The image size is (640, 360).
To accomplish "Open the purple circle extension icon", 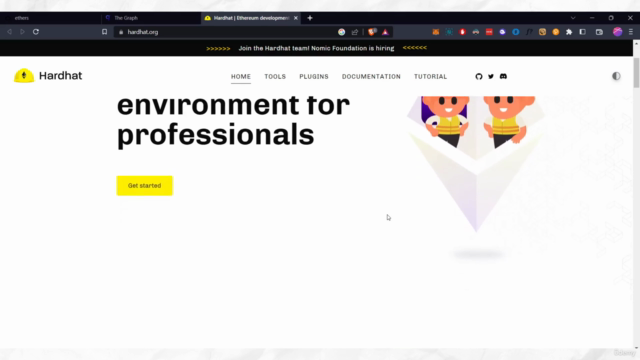I will (x=502, y=32).
